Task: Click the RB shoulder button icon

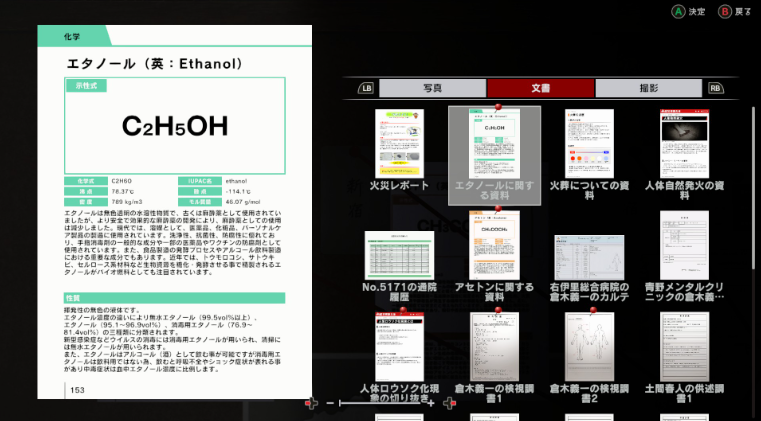Action: pyautogui.click(x=716, y=88)
